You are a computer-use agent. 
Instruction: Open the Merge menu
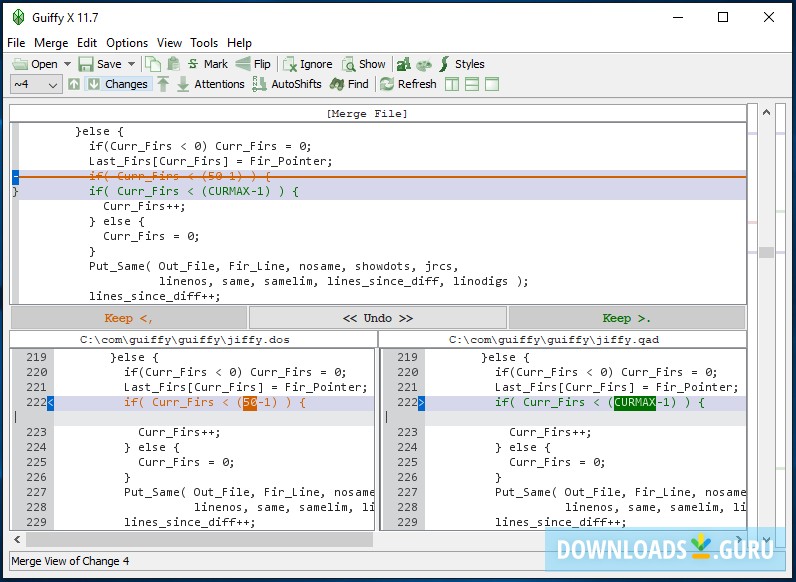[x=51, y=43]
